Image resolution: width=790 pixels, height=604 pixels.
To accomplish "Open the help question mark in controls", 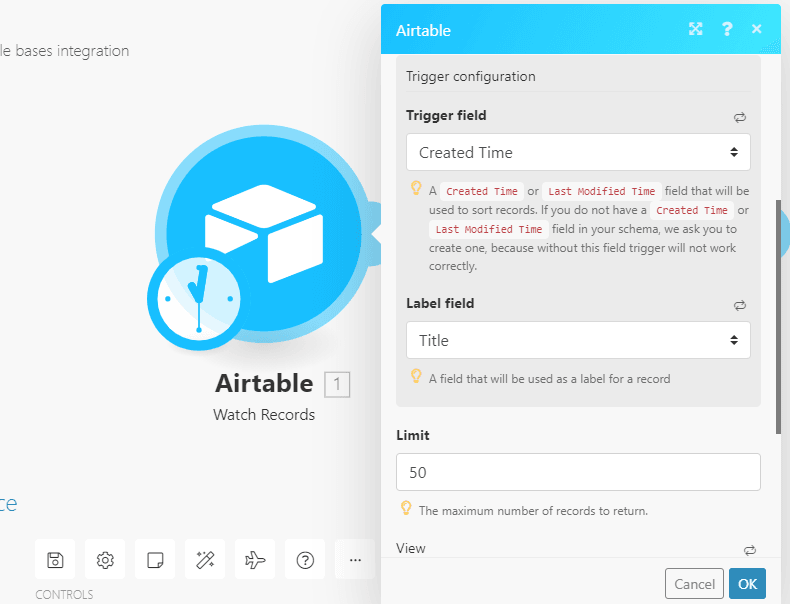I will pos(305,560).
